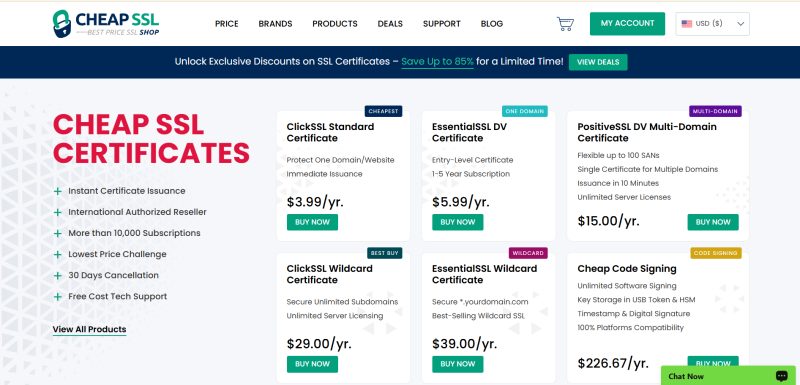Click the BEST BUY badge
The image size is (800, 385).
tap(385, 253)
